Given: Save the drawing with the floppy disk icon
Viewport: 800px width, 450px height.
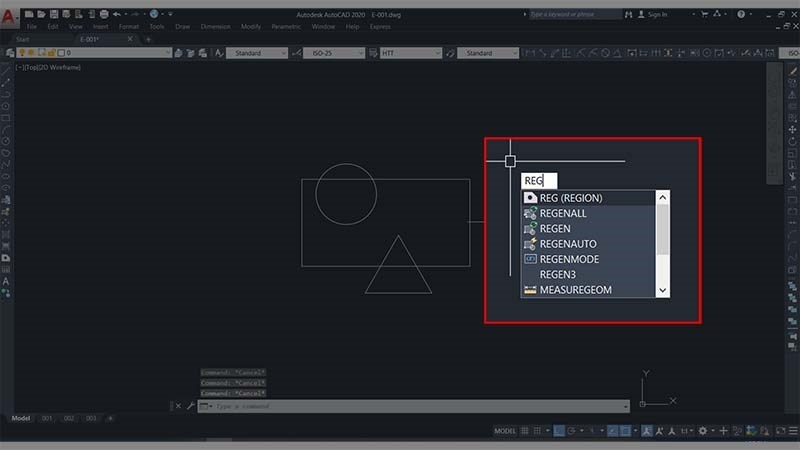Looking at the screenshot, I should [x=54, y=14].
